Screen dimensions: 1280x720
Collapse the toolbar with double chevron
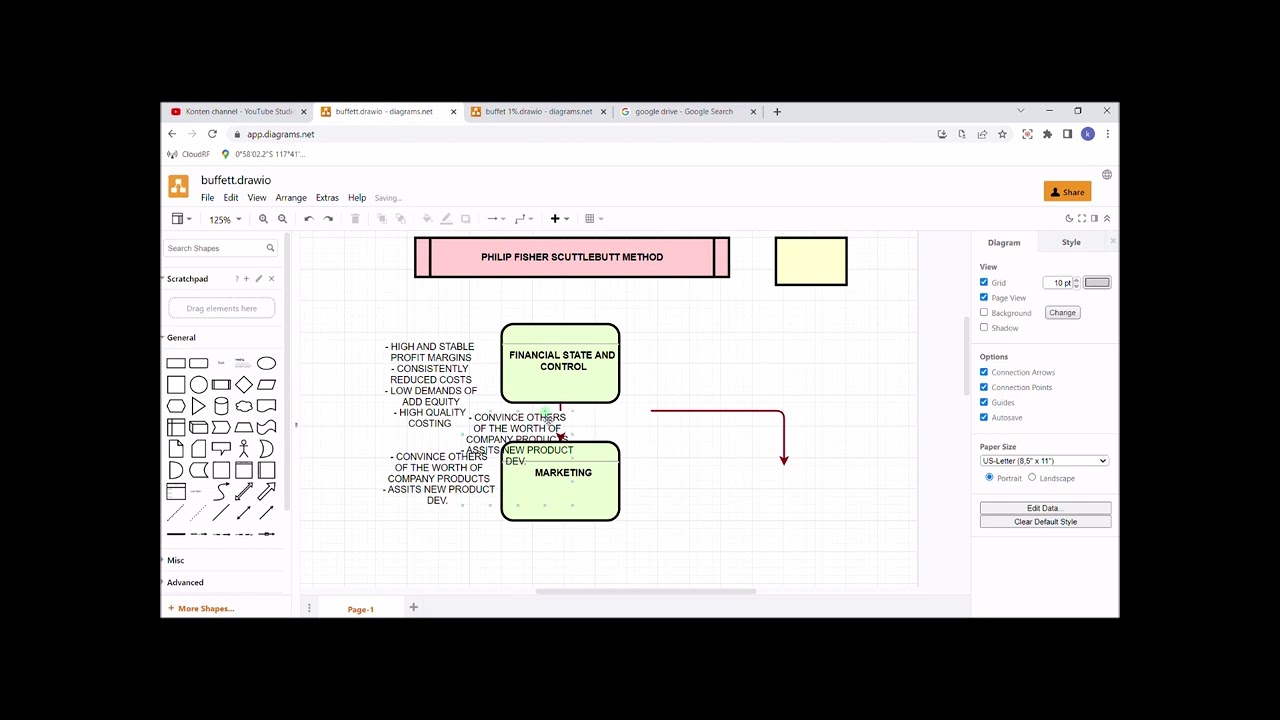pos(1106,218)
